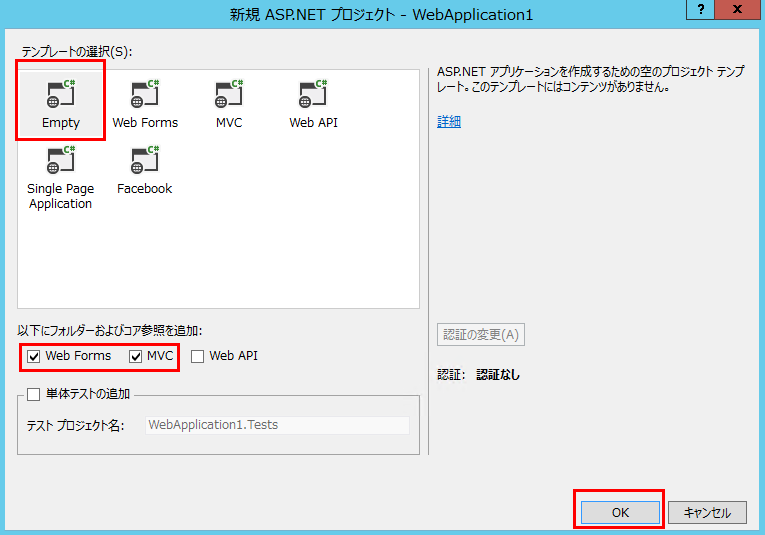Cancel with the キャンセル button
765x535 pixels.
point(707,513)
